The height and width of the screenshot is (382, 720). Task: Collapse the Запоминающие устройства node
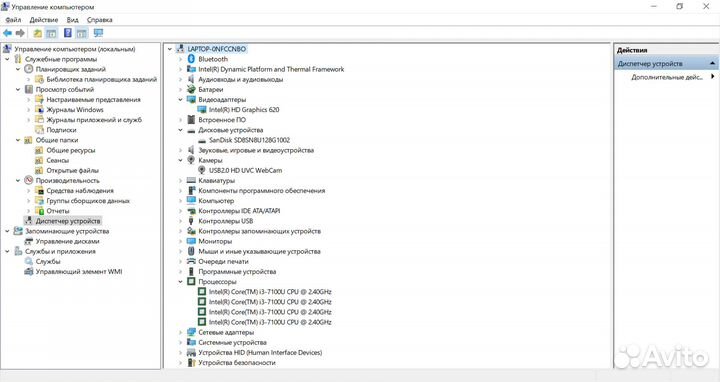tap(7, 231)
